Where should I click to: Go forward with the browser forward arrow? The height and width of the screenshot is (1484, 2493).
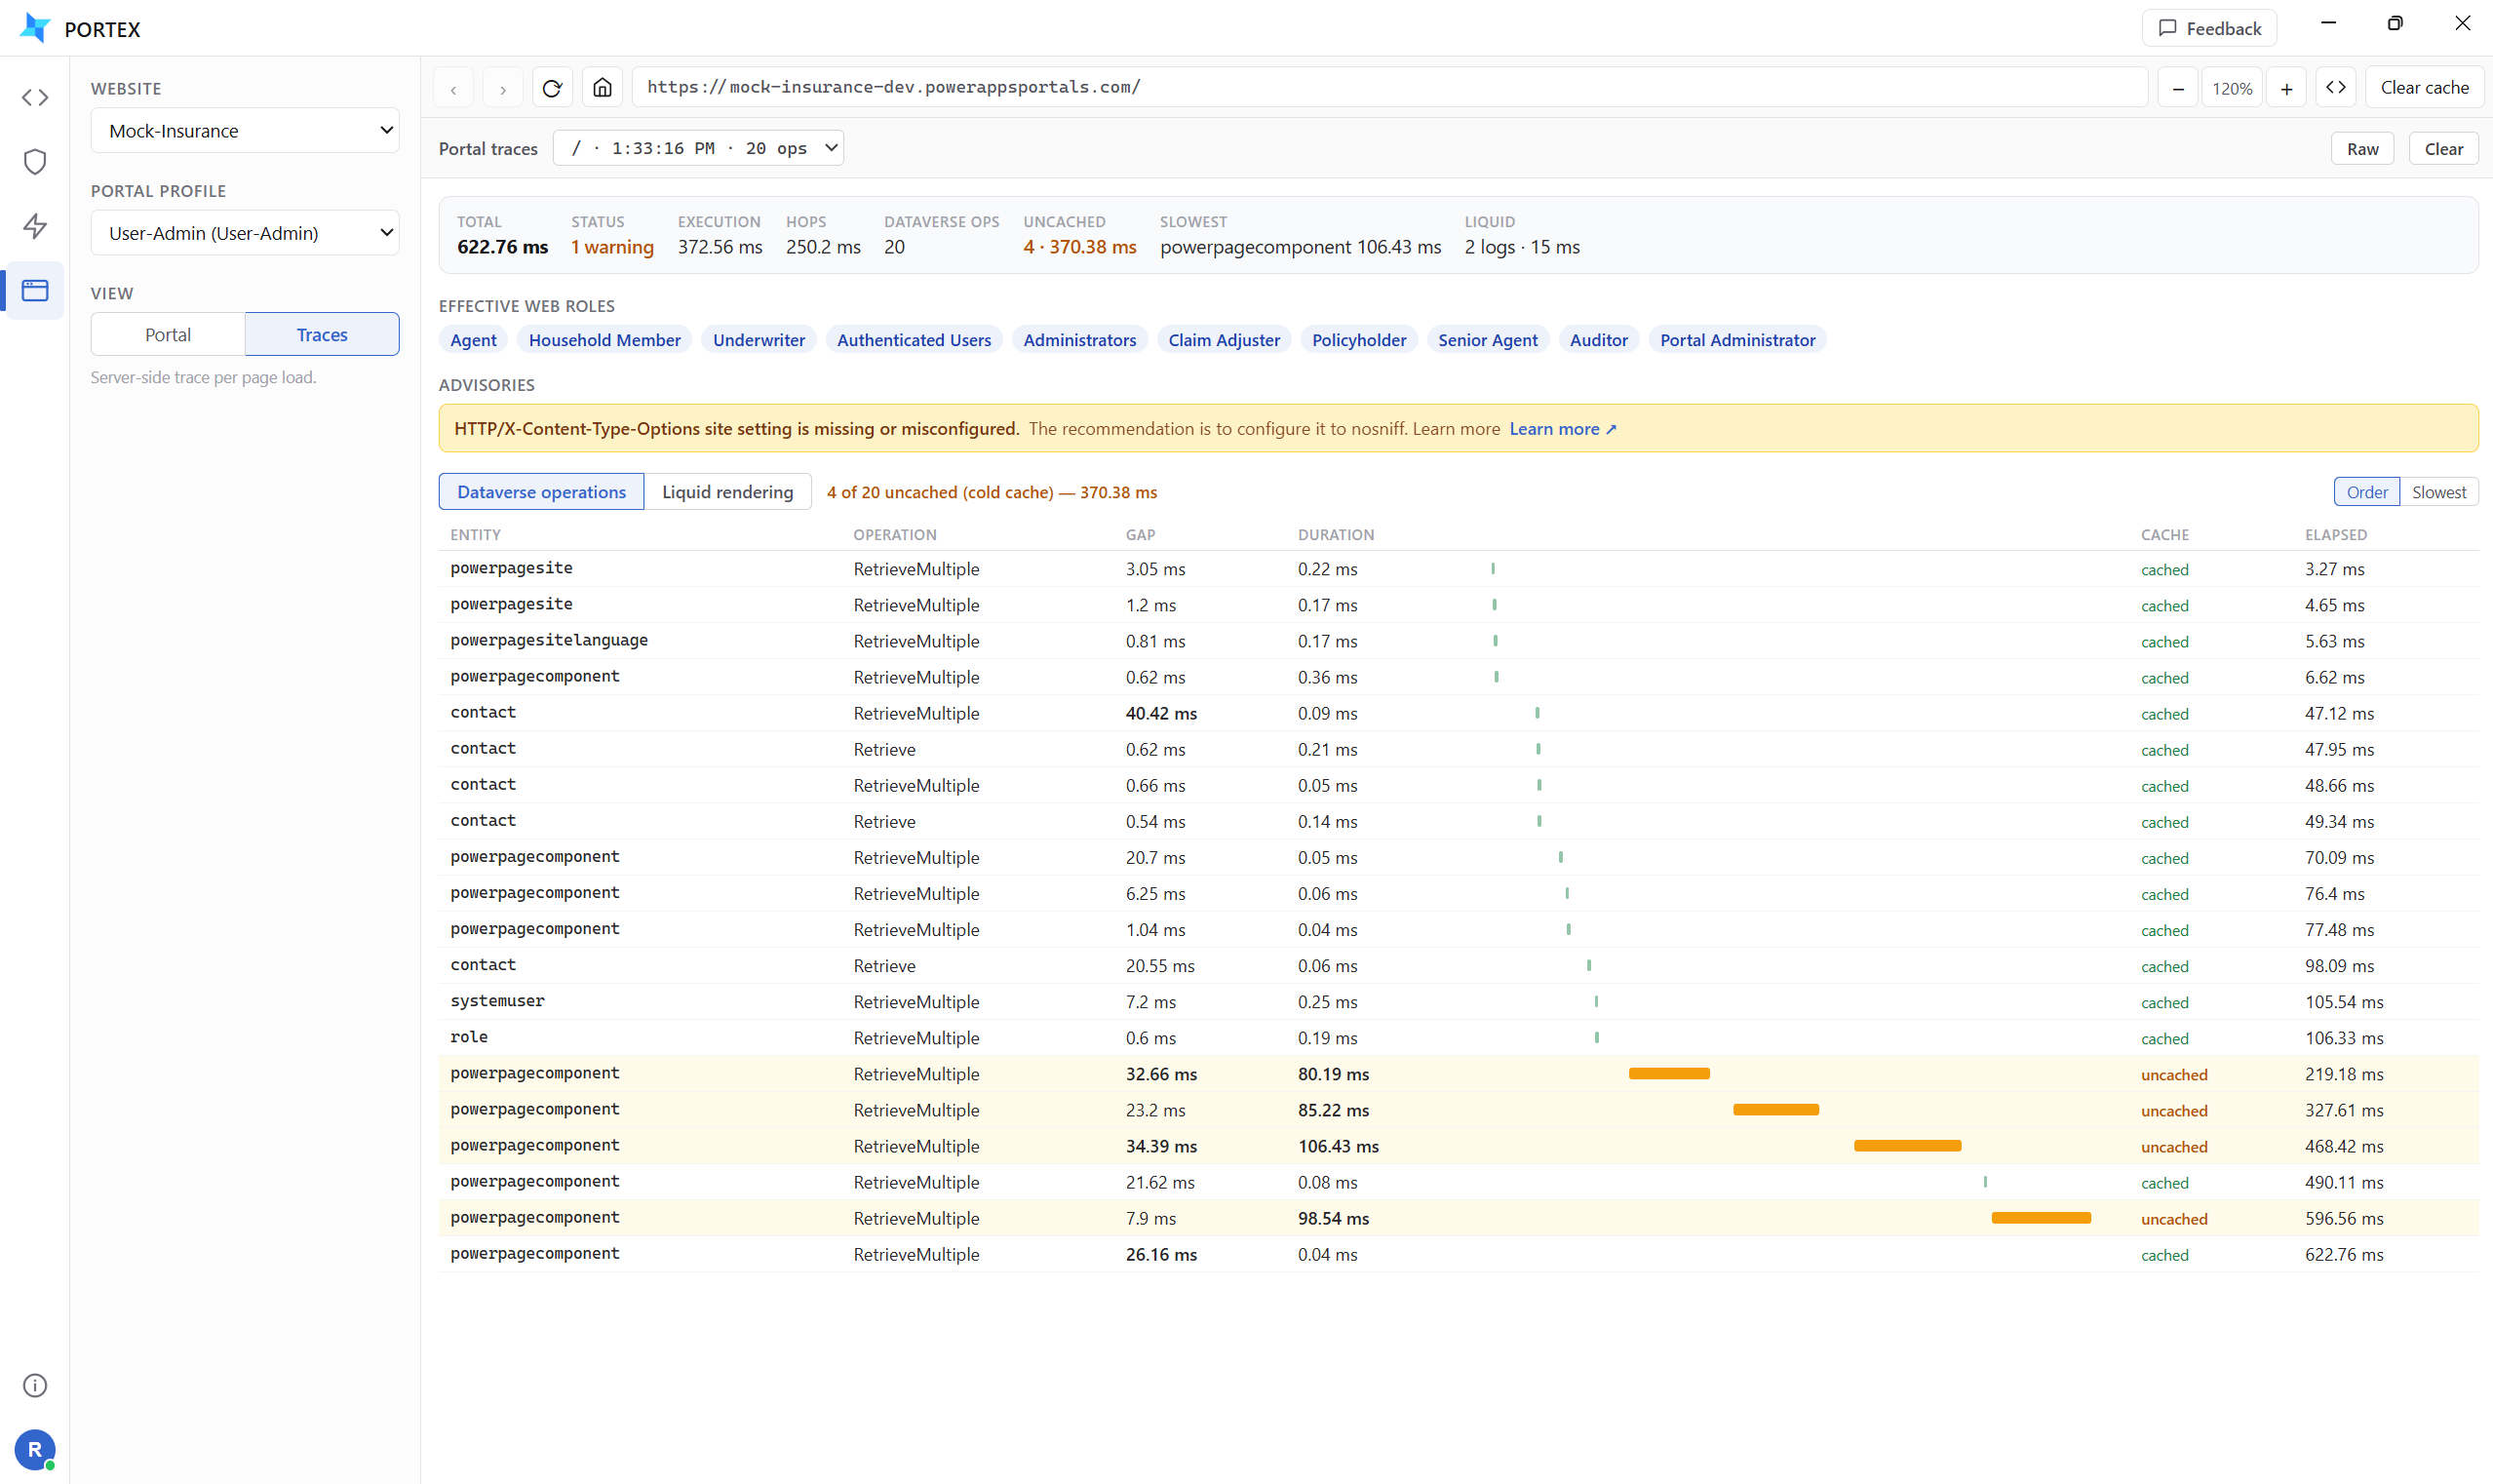pos(503,88)
